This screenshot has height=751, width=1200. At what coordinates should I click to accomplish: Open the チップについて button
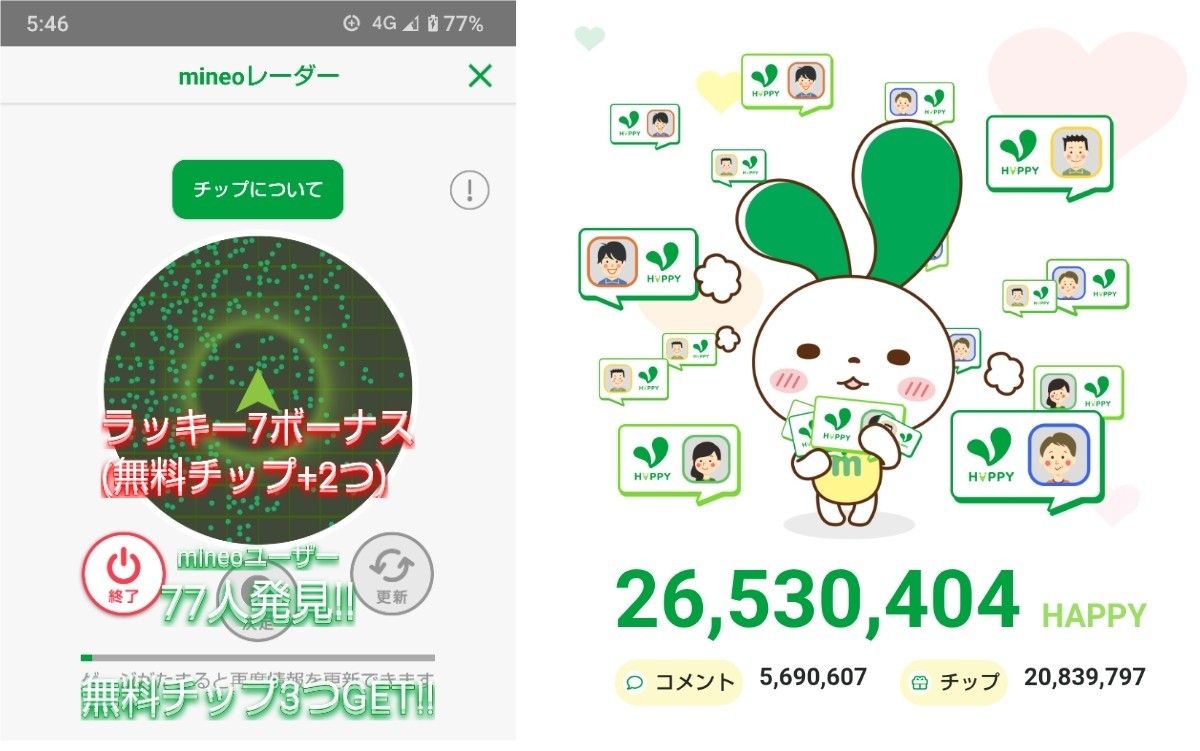(258, 189)
